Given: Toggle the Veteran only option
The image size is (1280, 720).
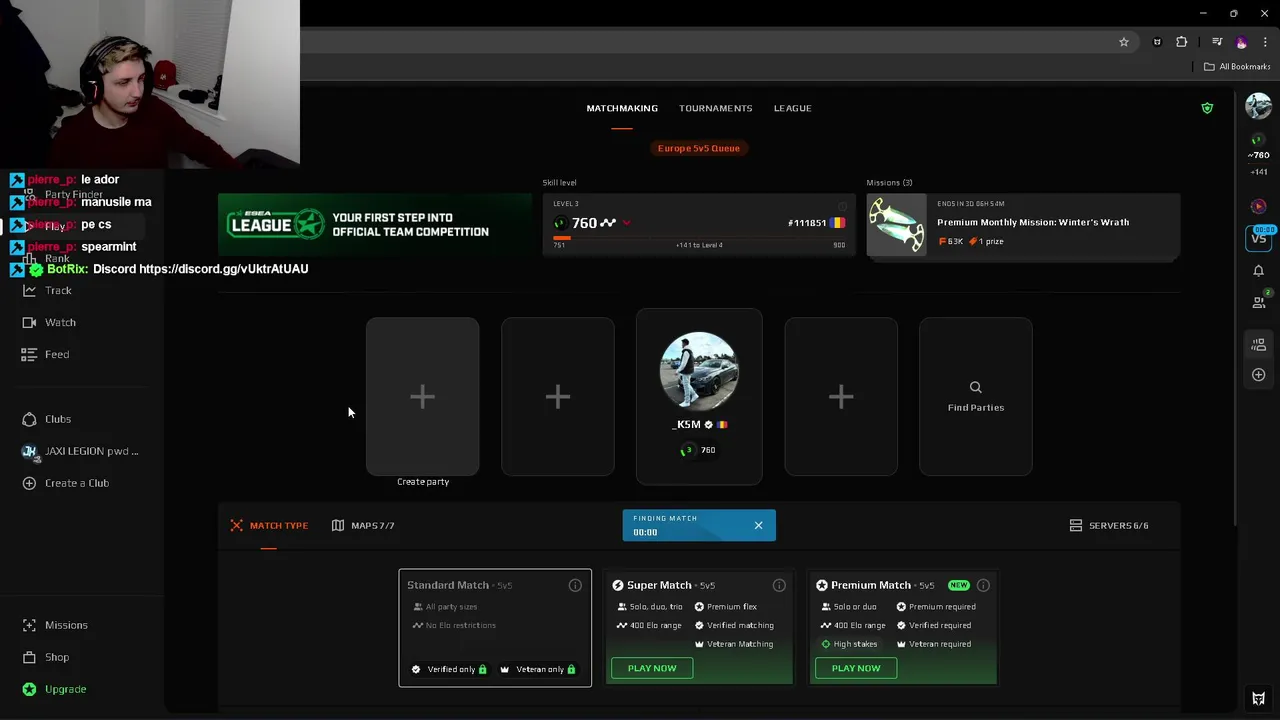Looking at the screenshot, I should coord(538,669).
